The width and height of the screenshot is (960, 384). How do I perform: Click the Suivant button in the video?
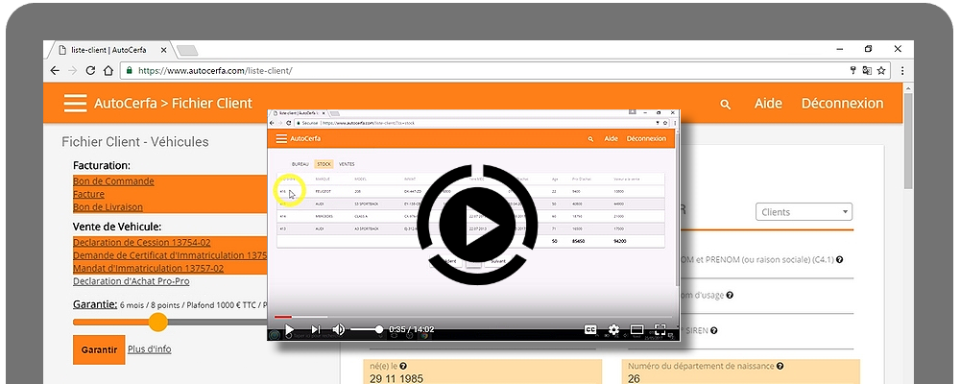[x=498, y=261]
